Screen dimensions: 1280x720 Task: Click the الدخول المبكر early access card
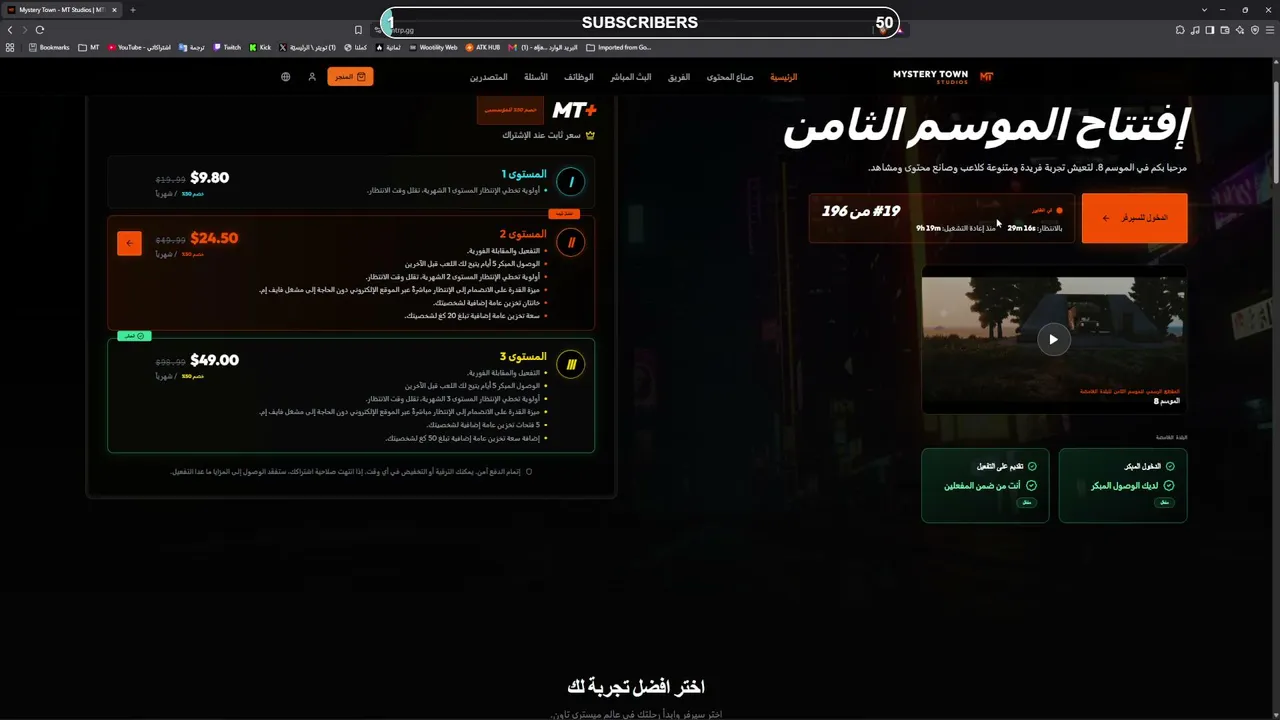click(x=1123, y=485)
